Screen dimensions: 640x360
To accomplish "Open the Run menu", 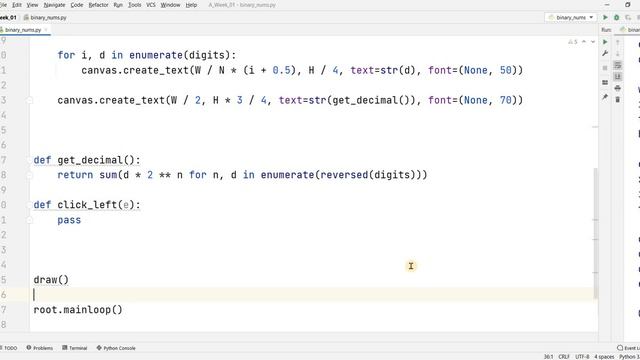I will tap(118, 5).
